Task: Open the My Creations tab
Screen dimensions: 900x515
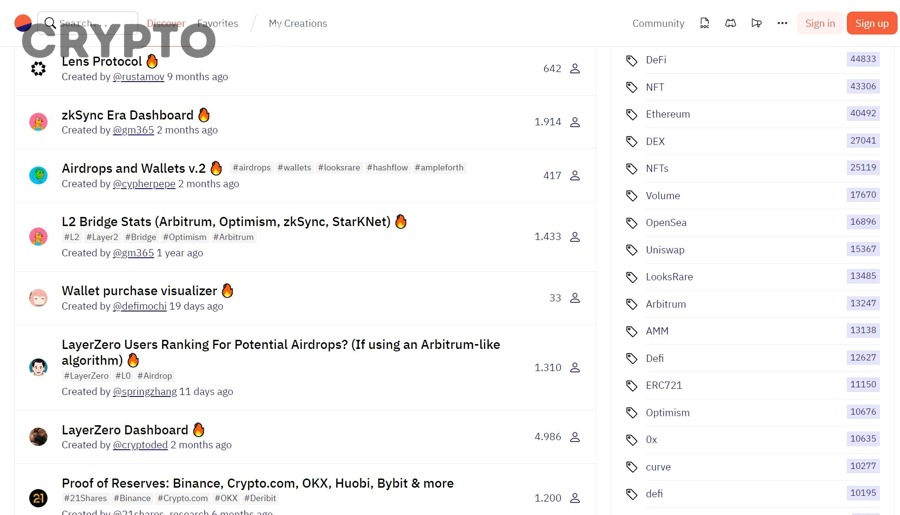Action: pos(297,24)
